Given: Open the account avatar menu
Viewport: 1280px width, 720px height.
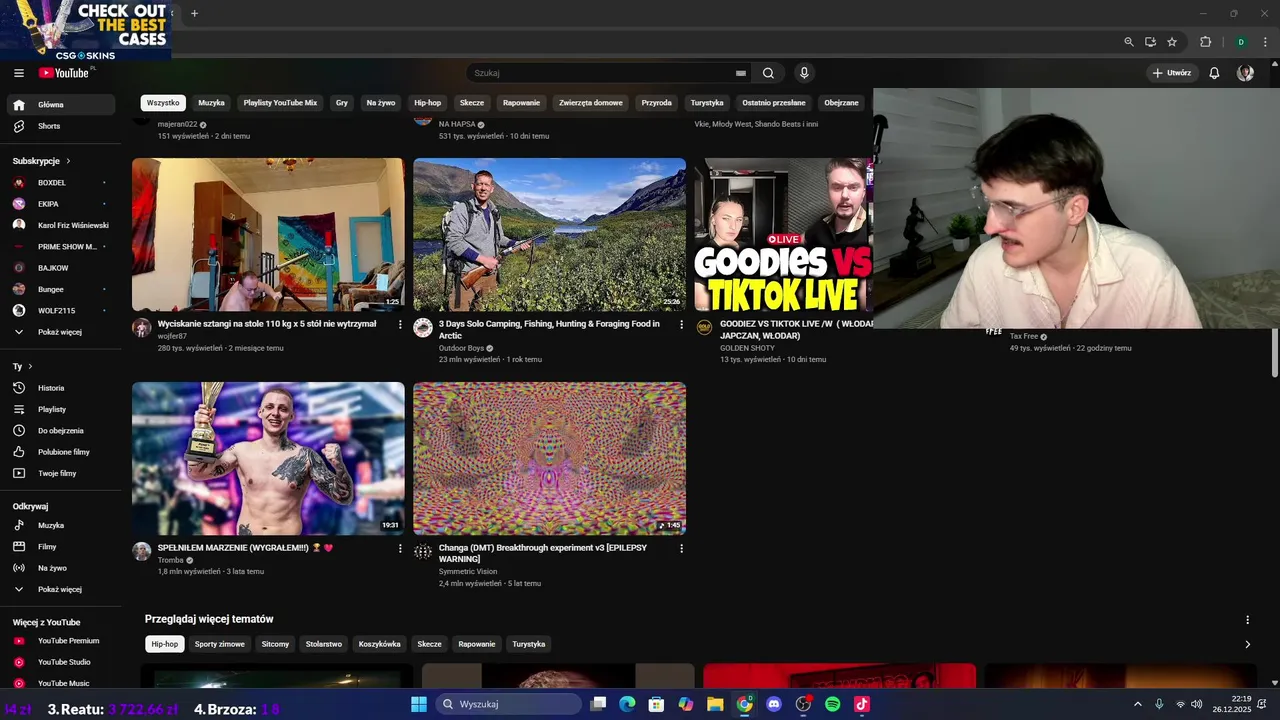Looking at the screenshot, I should [1245, 73].
